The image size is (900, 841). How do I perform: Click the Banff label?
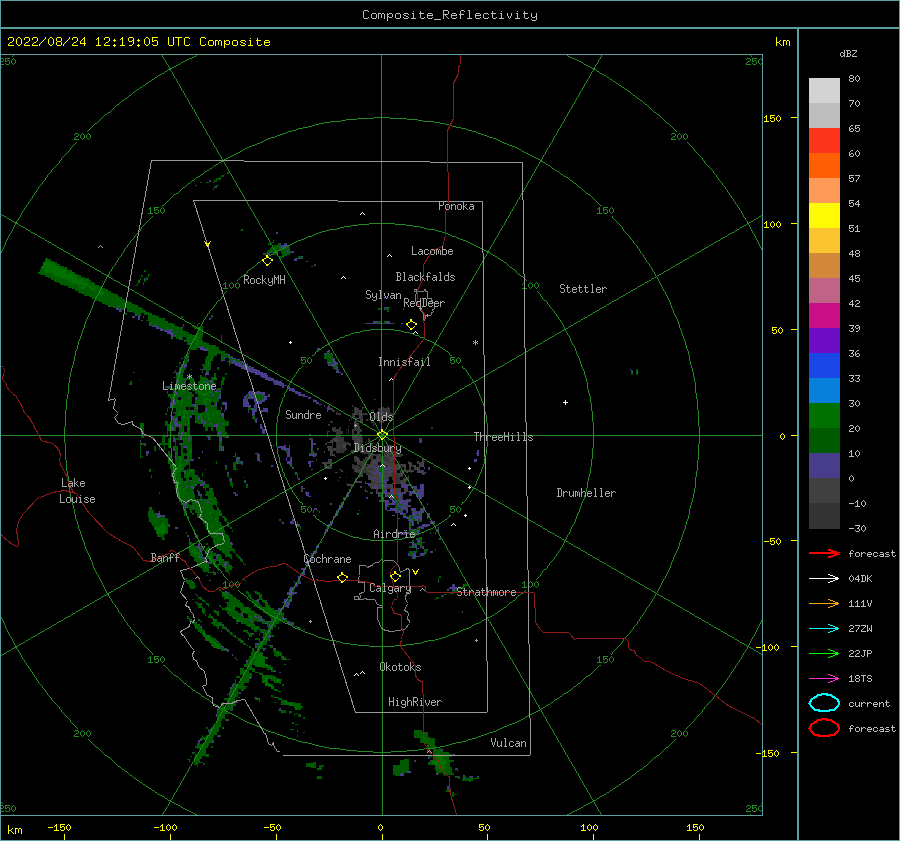165,558
